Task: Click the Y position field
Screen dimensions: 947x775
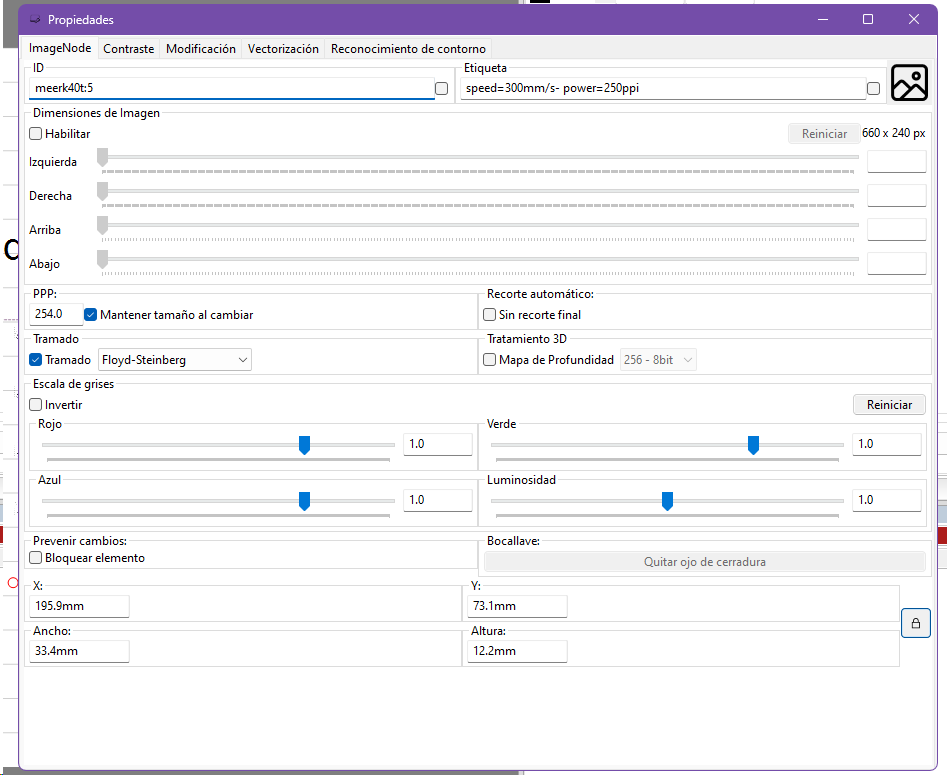Action: coord(517,606)
